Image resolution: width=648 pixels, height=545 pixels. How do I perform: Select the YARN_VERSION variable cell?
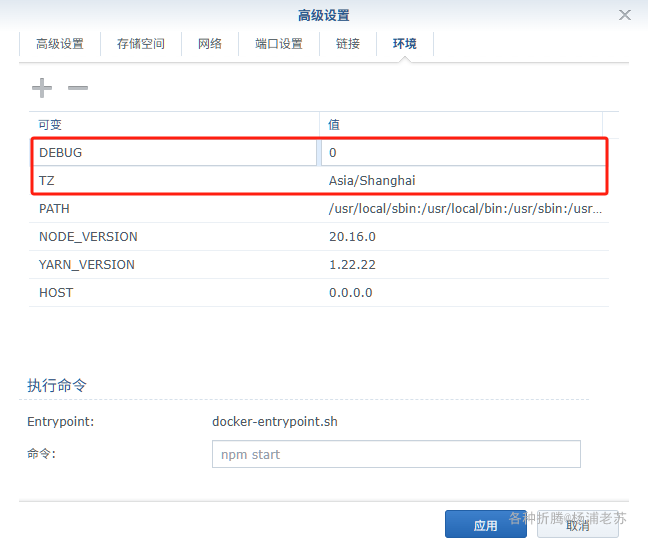pyautogui.click(x=174, y=265)
